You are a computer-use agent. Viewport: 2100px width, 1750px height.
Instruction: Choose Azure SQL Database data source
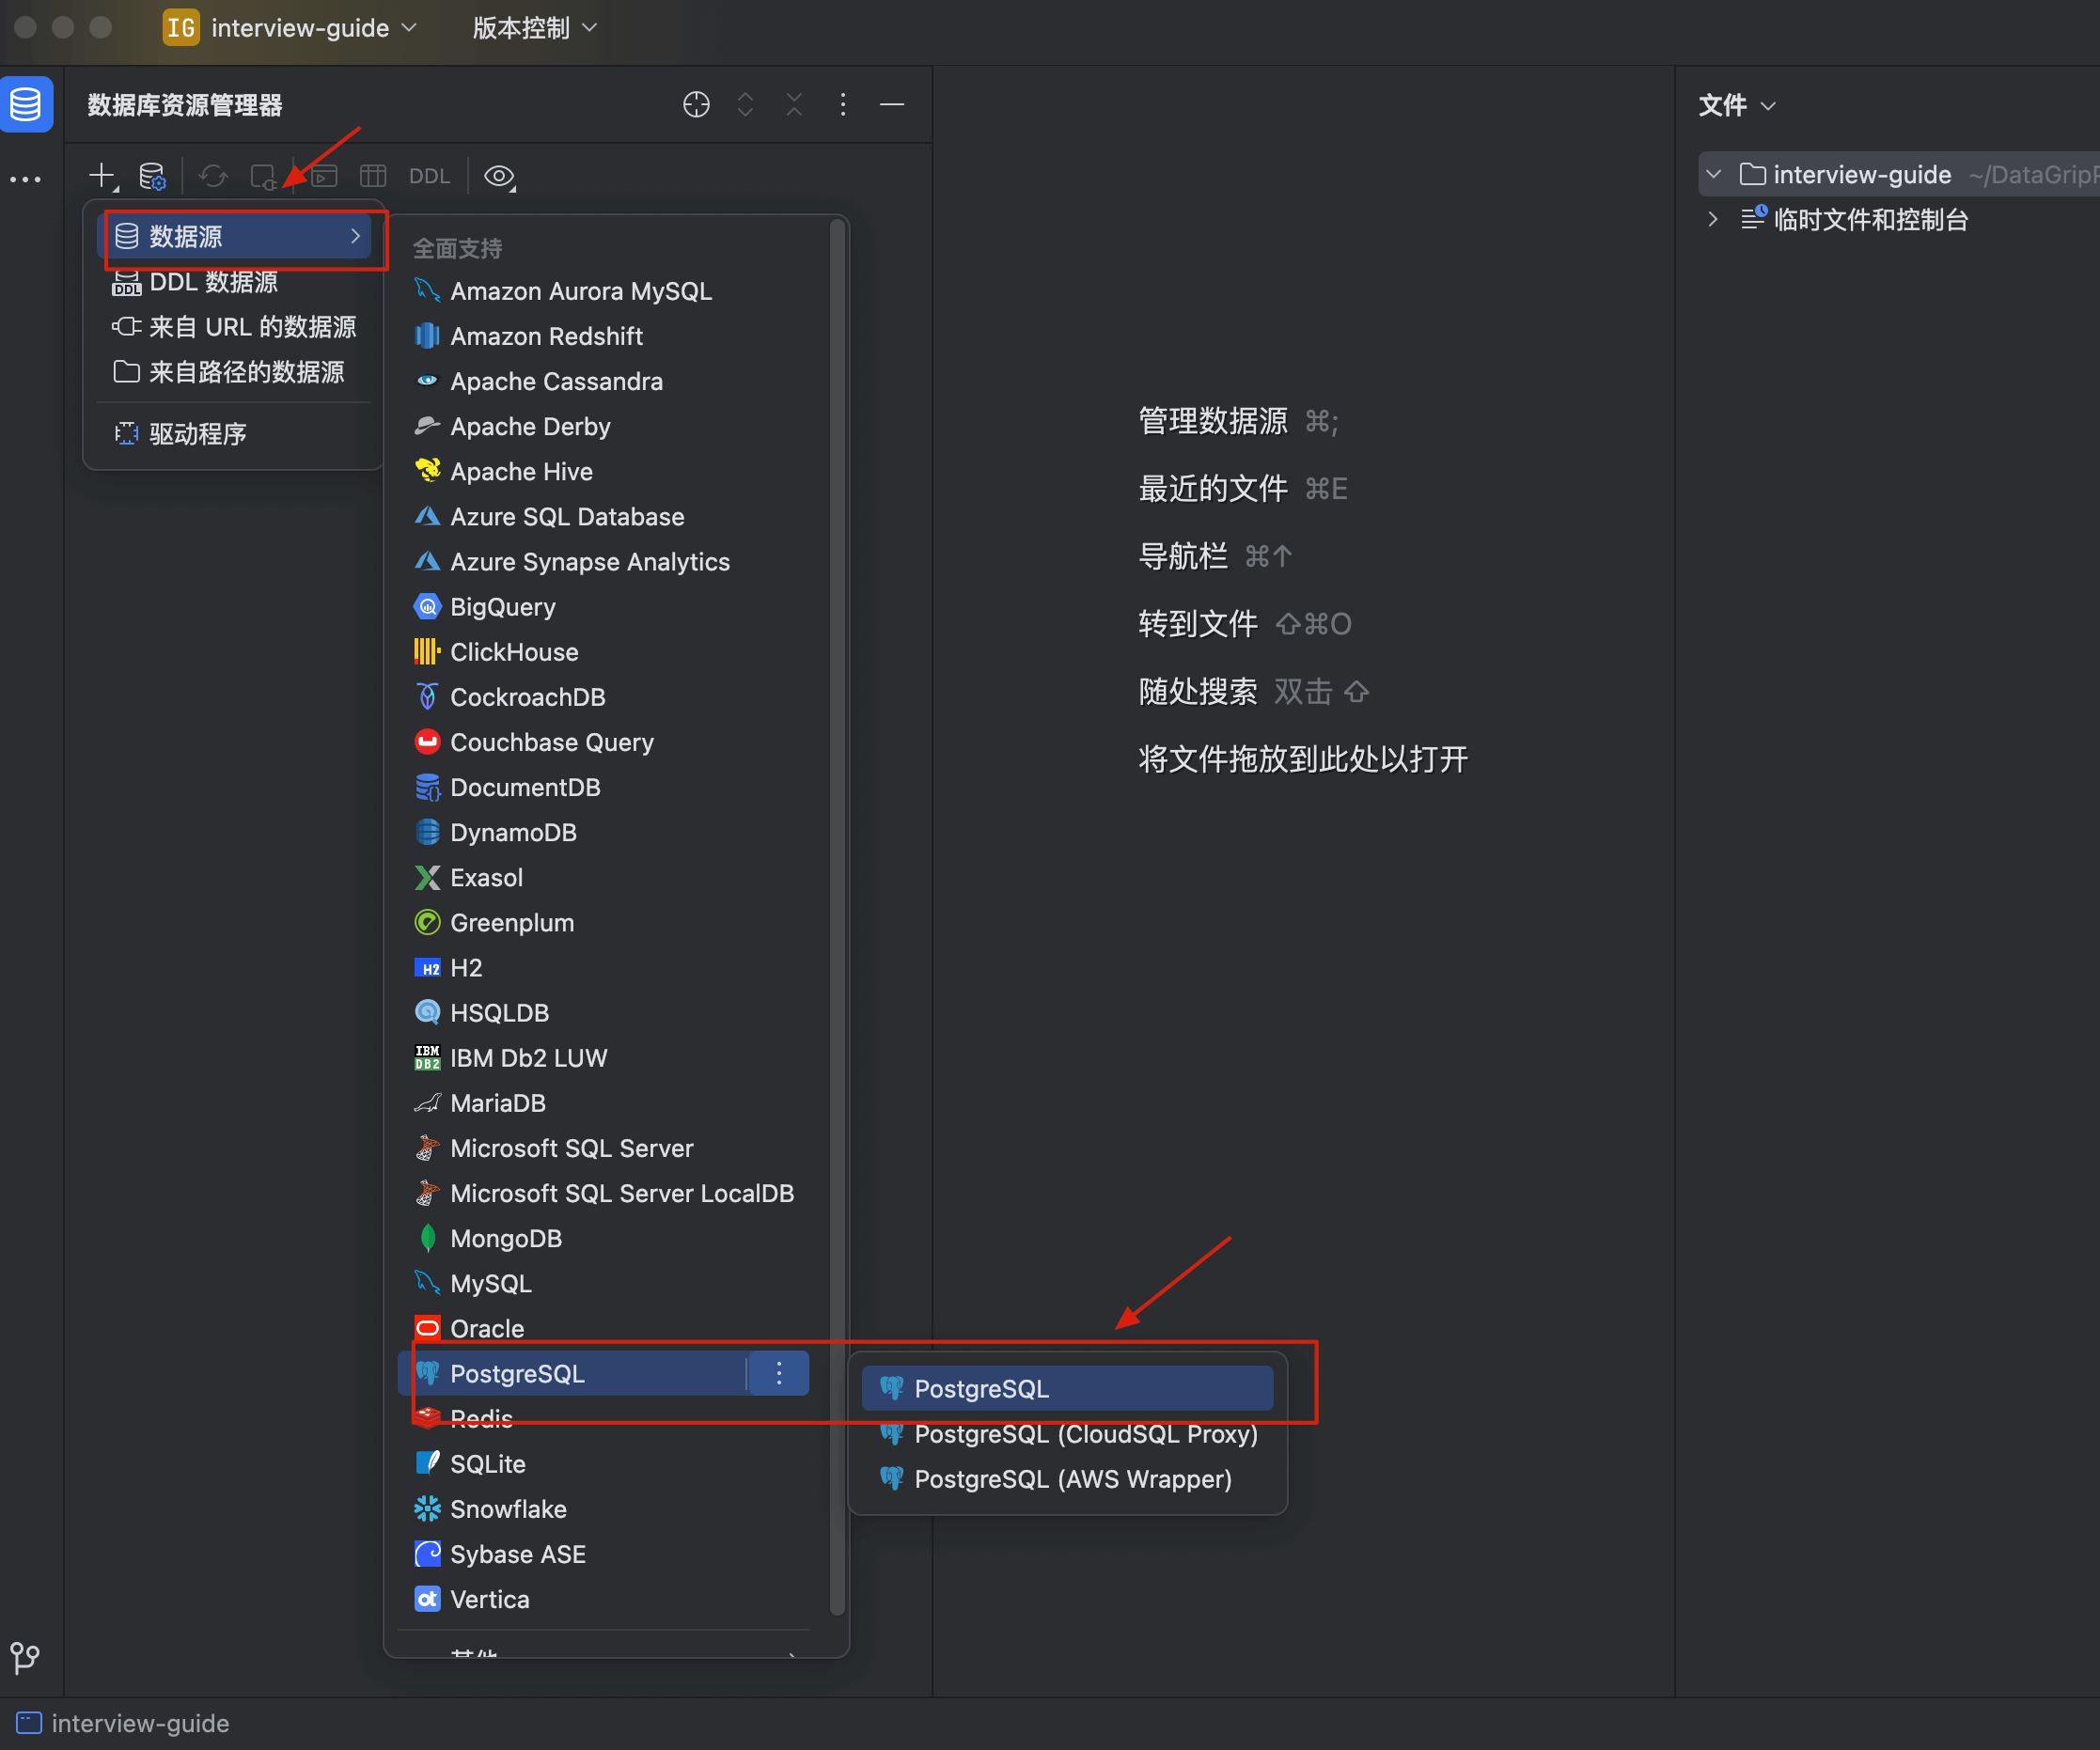(x=604, y=516)
